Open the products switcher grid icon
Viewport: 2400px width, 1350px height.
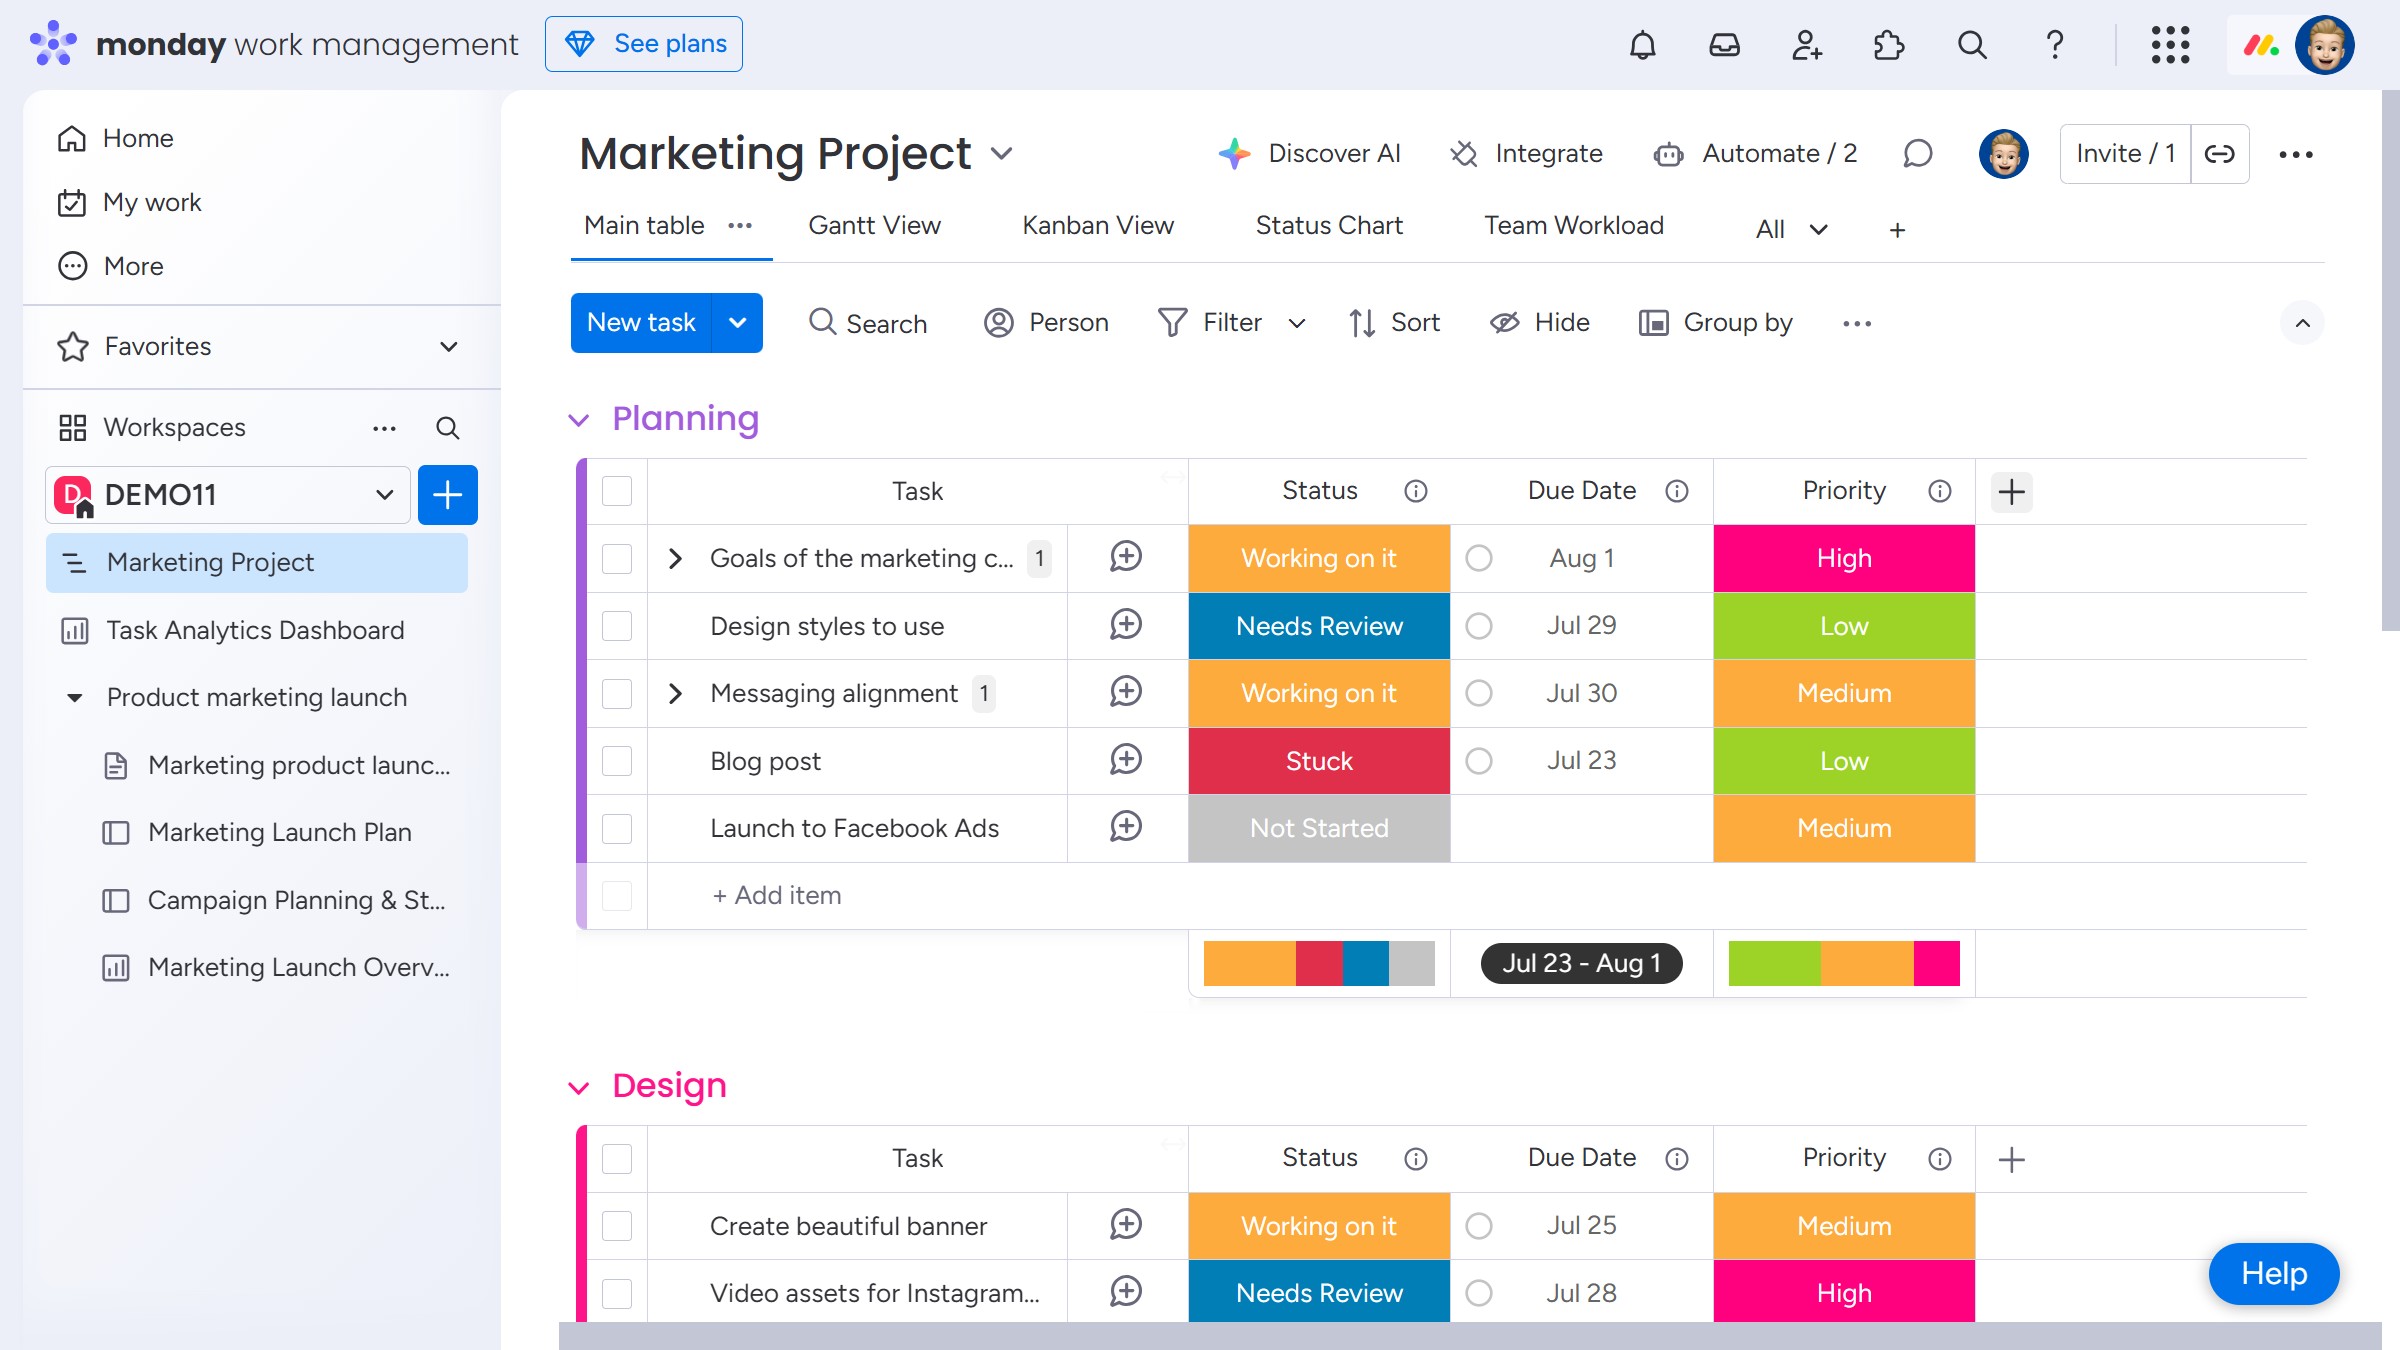click(x=2170, y=45)
